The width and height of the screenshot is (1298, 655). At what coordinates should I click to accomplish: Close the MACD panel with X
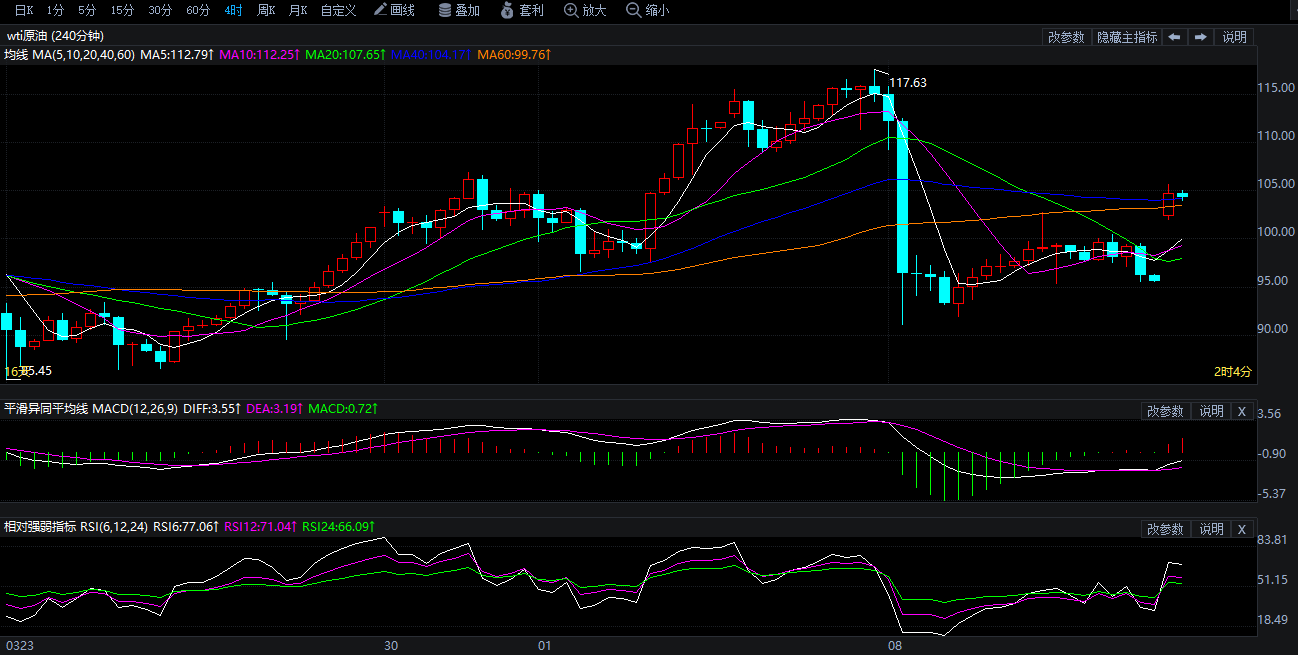point(1241,411)
